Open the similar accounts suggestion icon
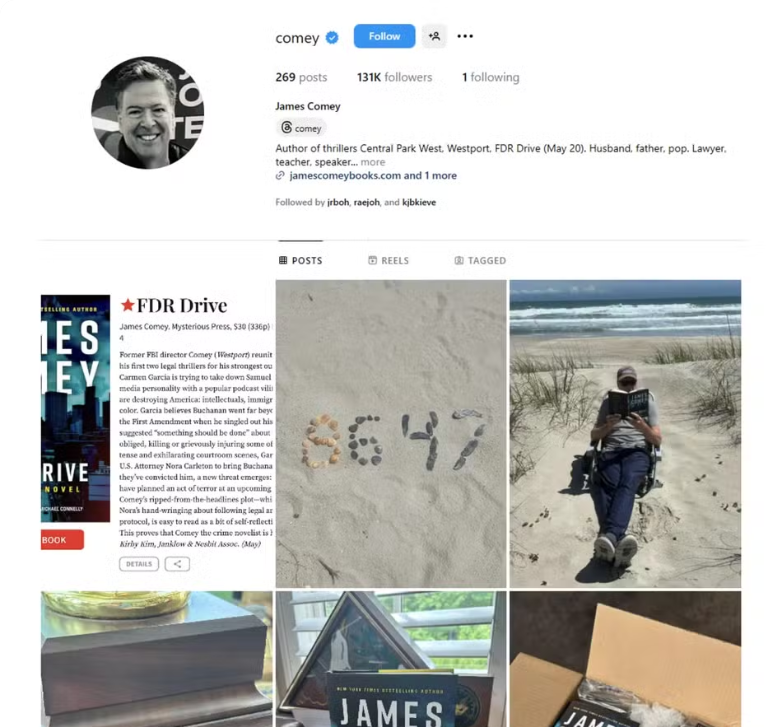 tap(434, 36)
